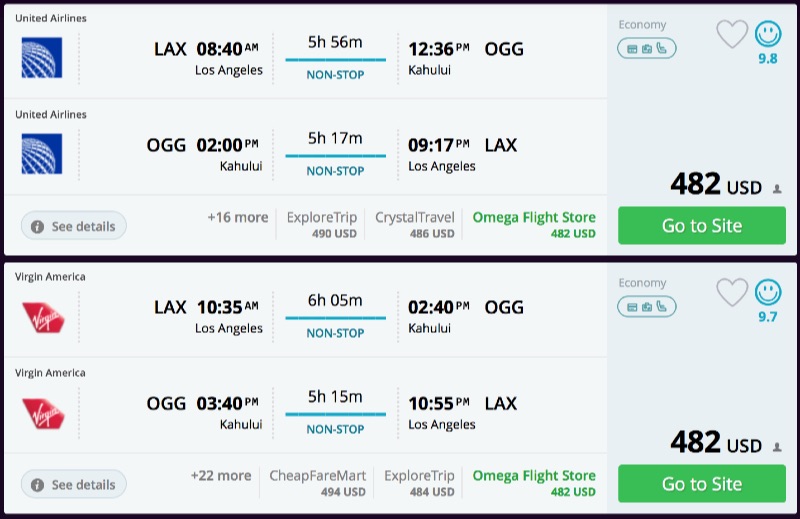Pick Omega Flight Store offer on Virgin flight
This screenshot has width=800, height=519.
[x=534, y=482]
